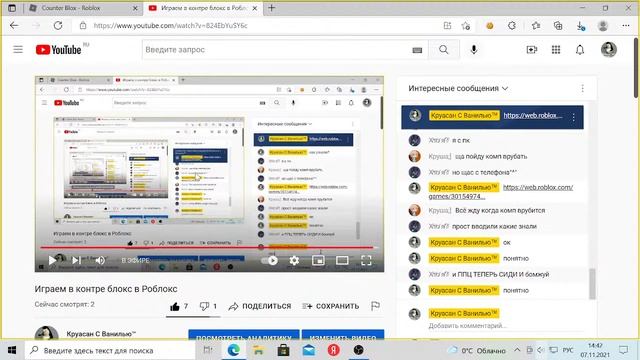Open File Explorer from the taskbar
640x360 pixels.
tap(258, 350)
